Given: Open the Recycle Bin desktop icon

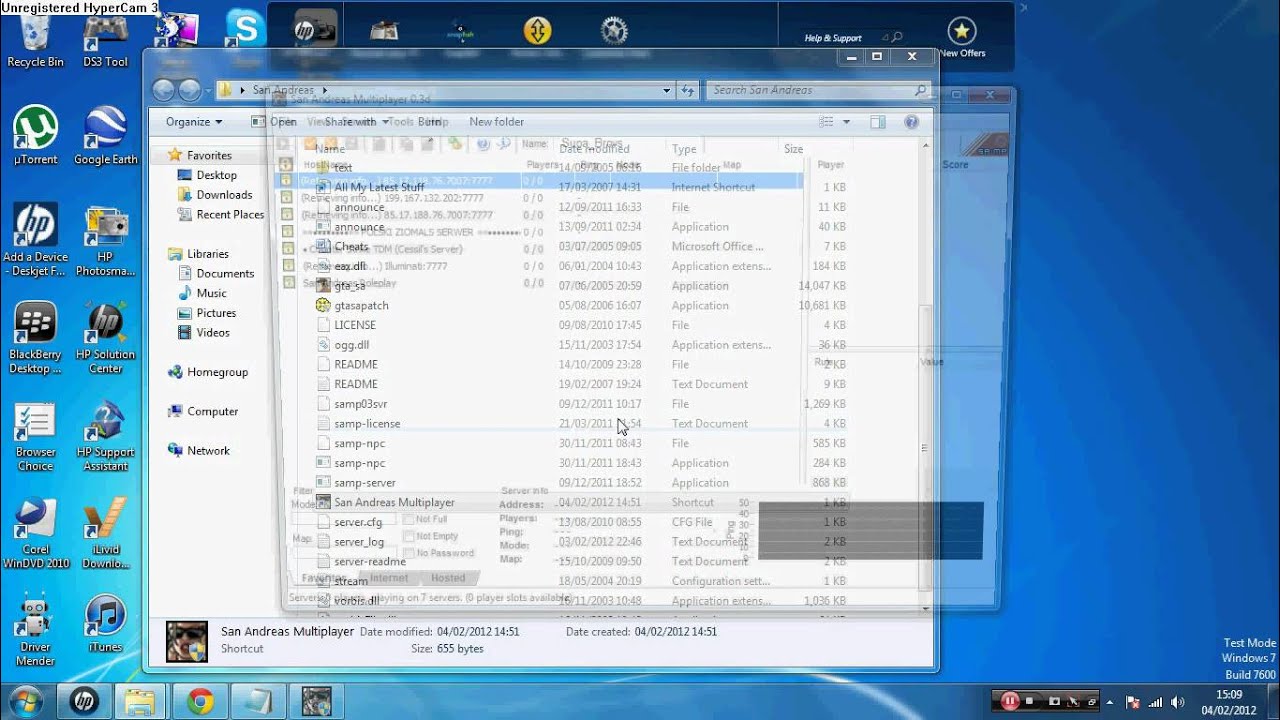Looking at the screenshot, I should 35,42.
